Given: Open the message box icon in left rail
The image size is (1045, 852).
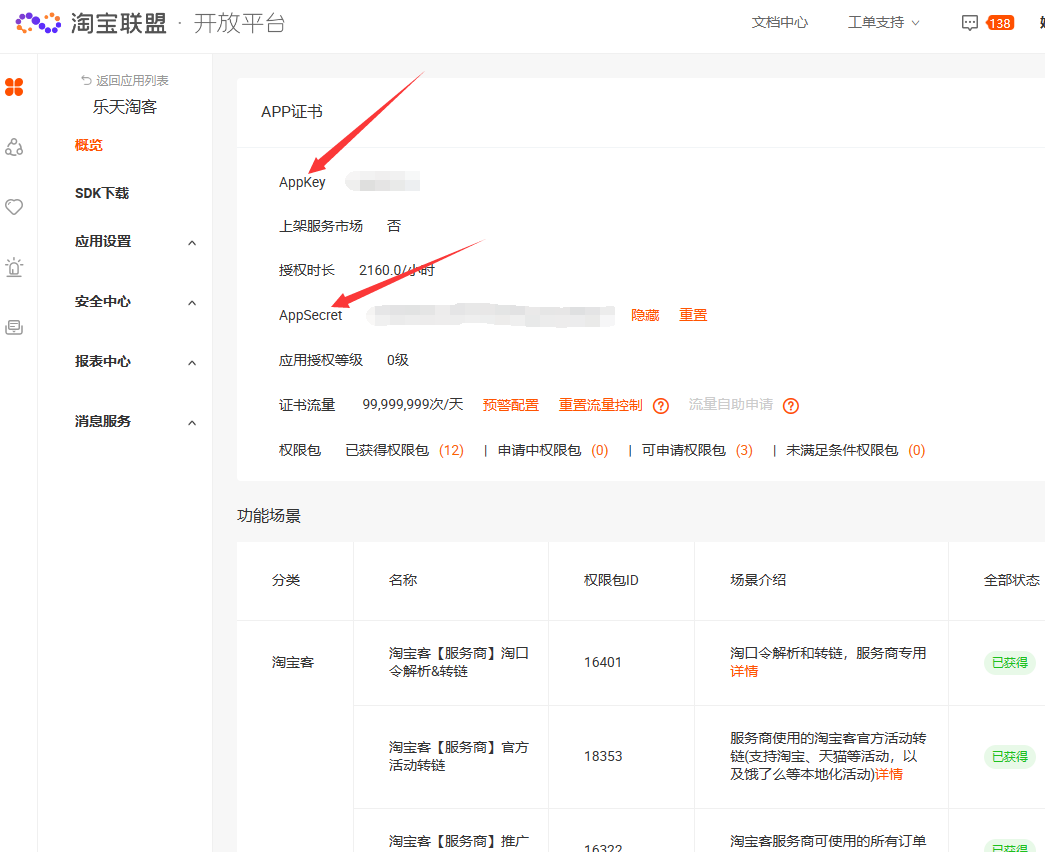Looking at the screenshot, I should point(14,327).
